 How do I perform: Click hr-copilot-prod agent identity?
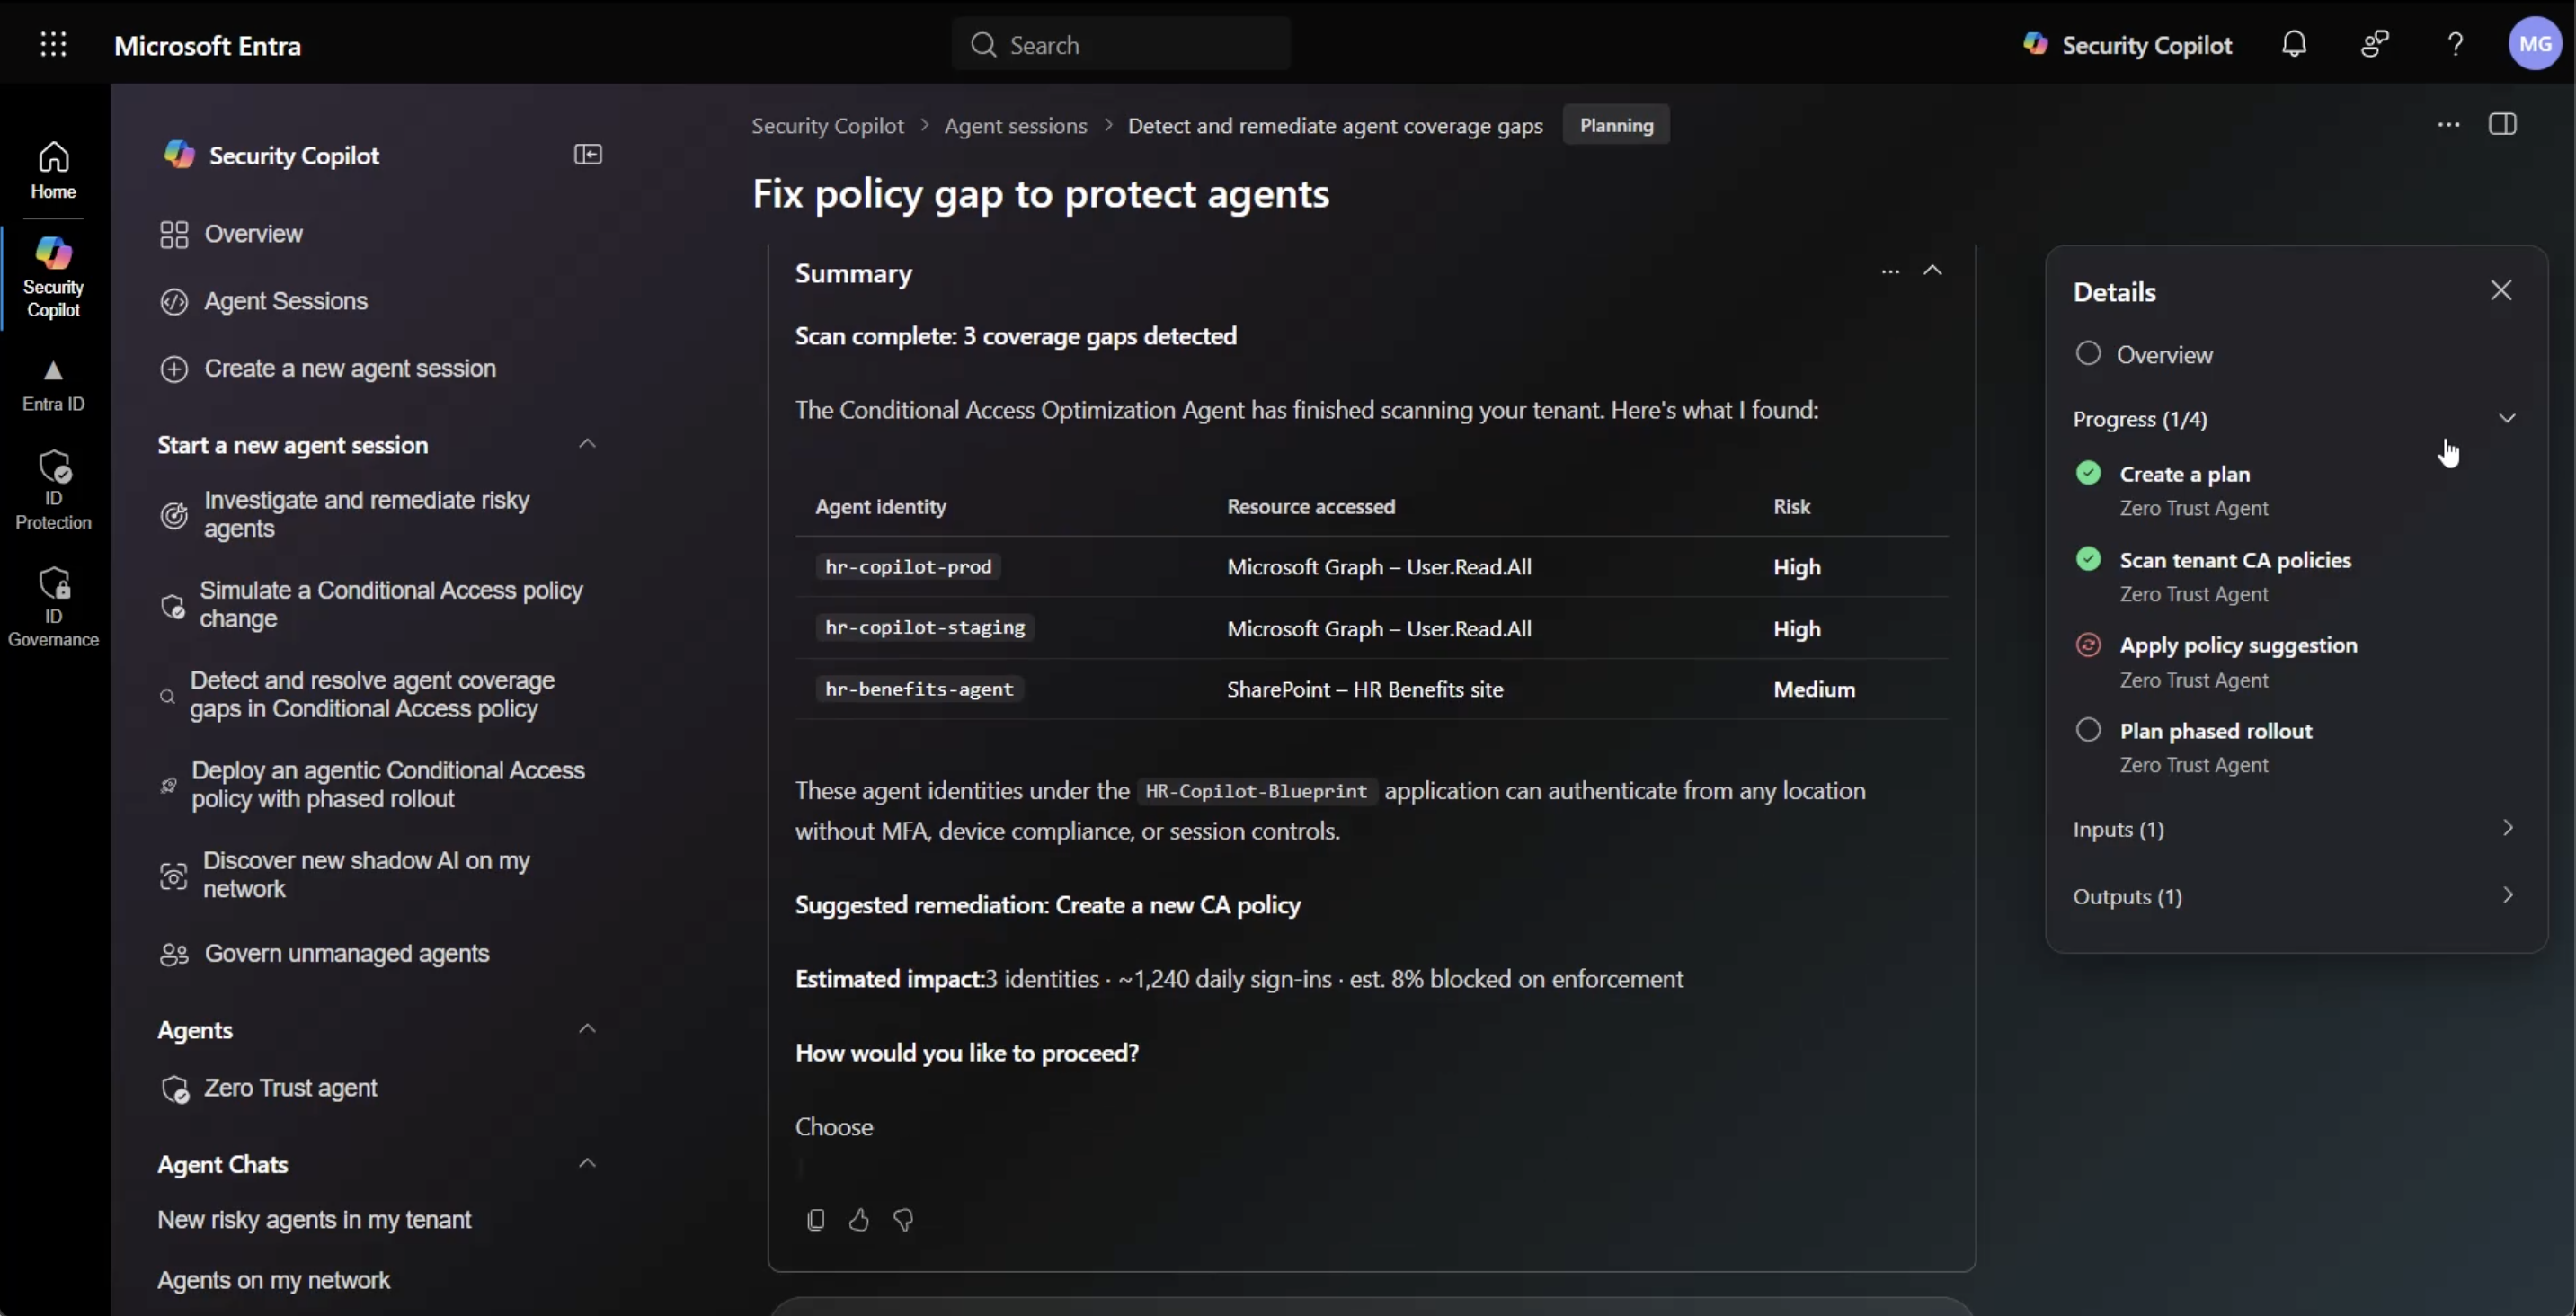pyautogui.click(x=908, y=567)
